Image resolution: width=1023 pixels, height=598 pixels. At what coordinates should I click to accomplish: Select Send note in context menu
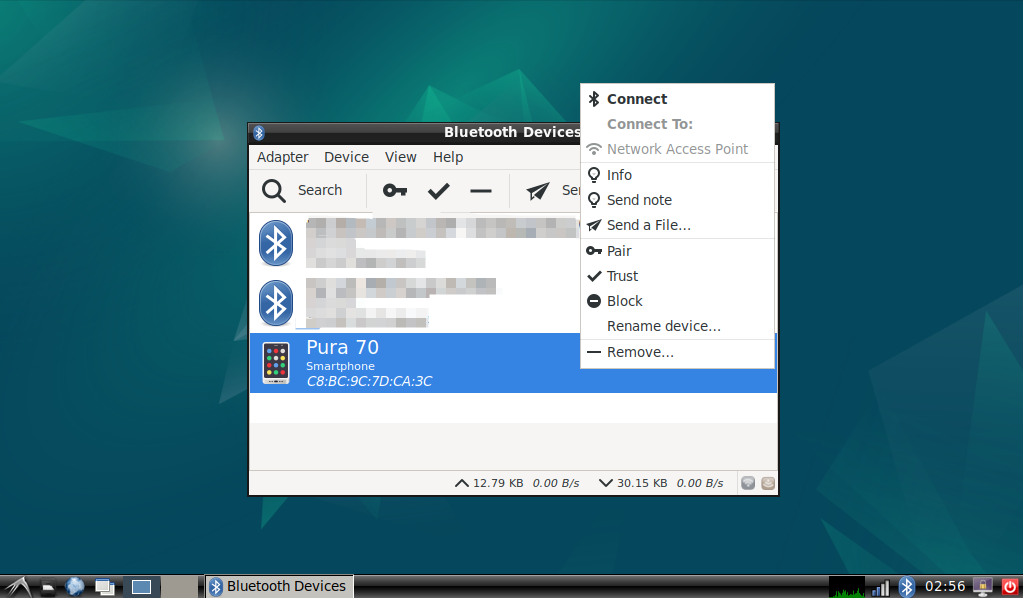(x=677, y=200)
